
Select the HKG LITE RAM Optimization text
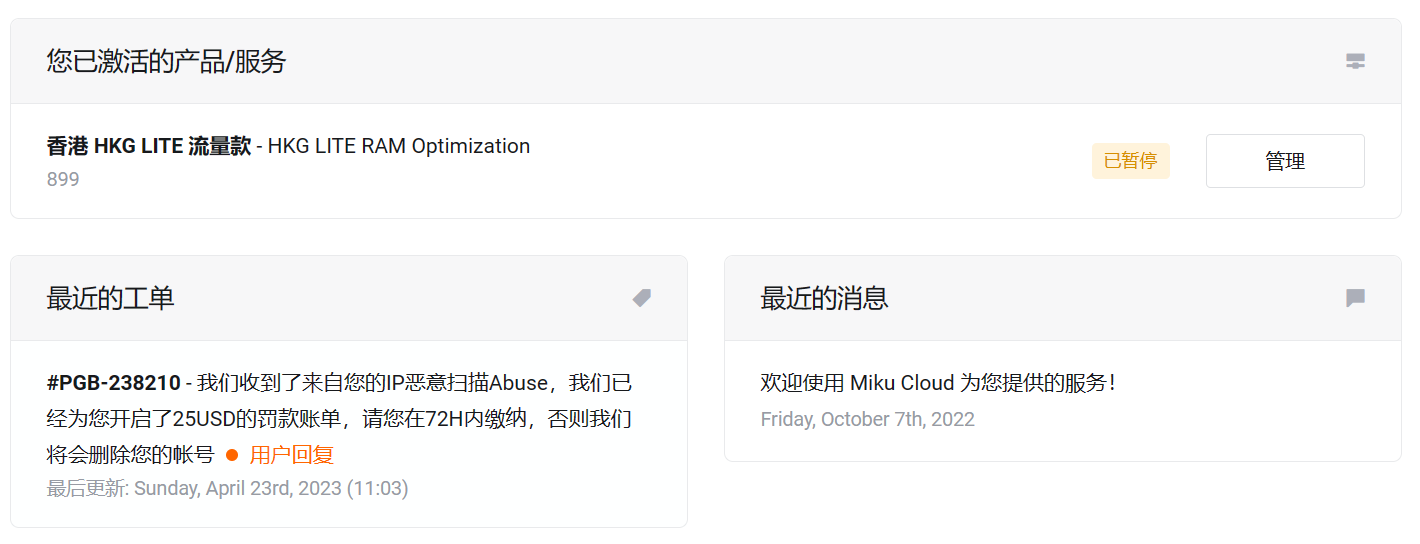(x=398, y=146)
